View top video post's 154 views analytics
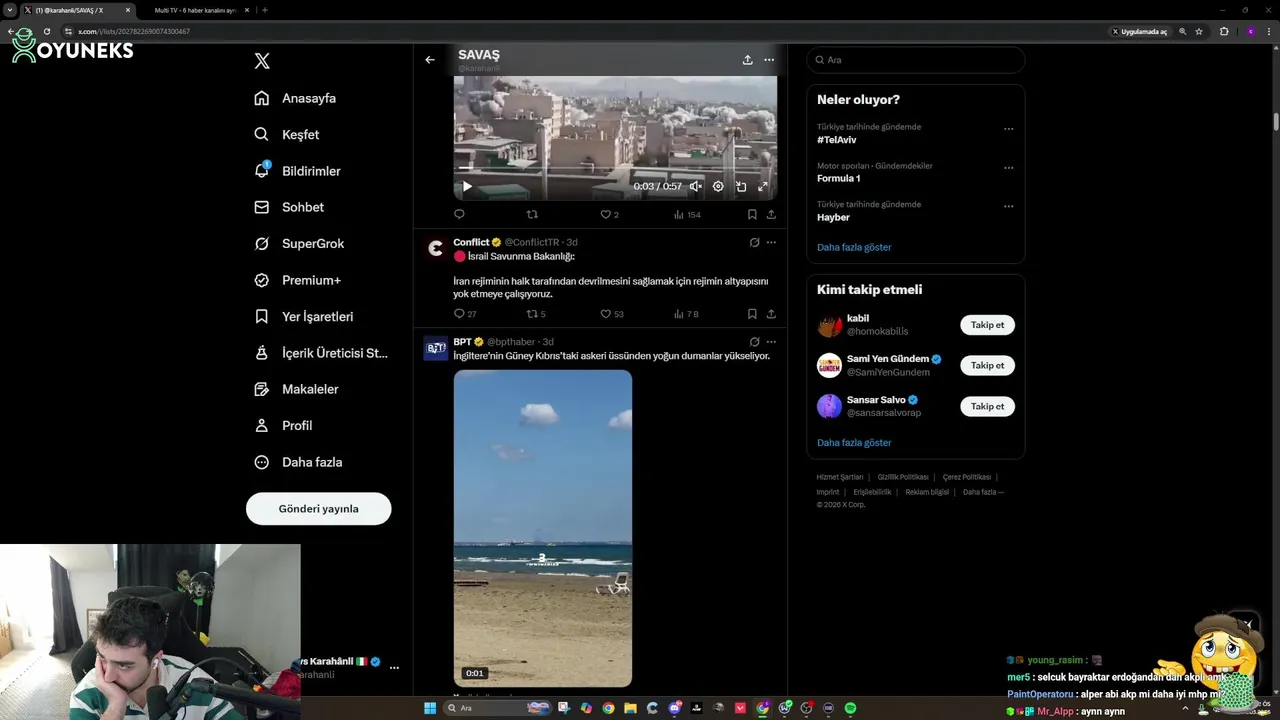This screenshot has height=720, width=1280. 687,214
